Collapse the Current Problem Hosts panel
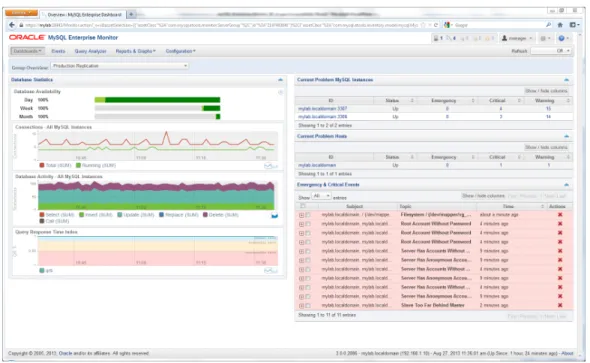 [566, 136]
